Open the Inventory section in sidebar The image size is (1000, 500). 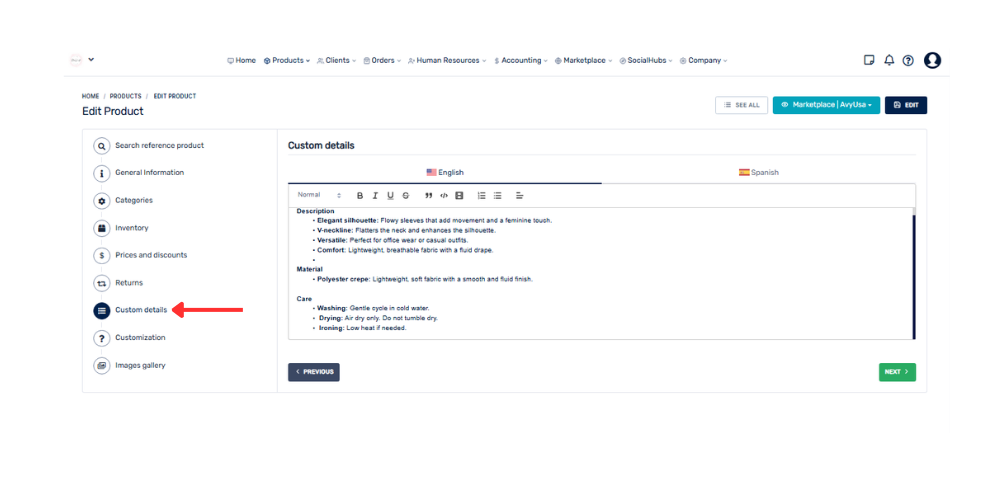[x=131, y=228]
